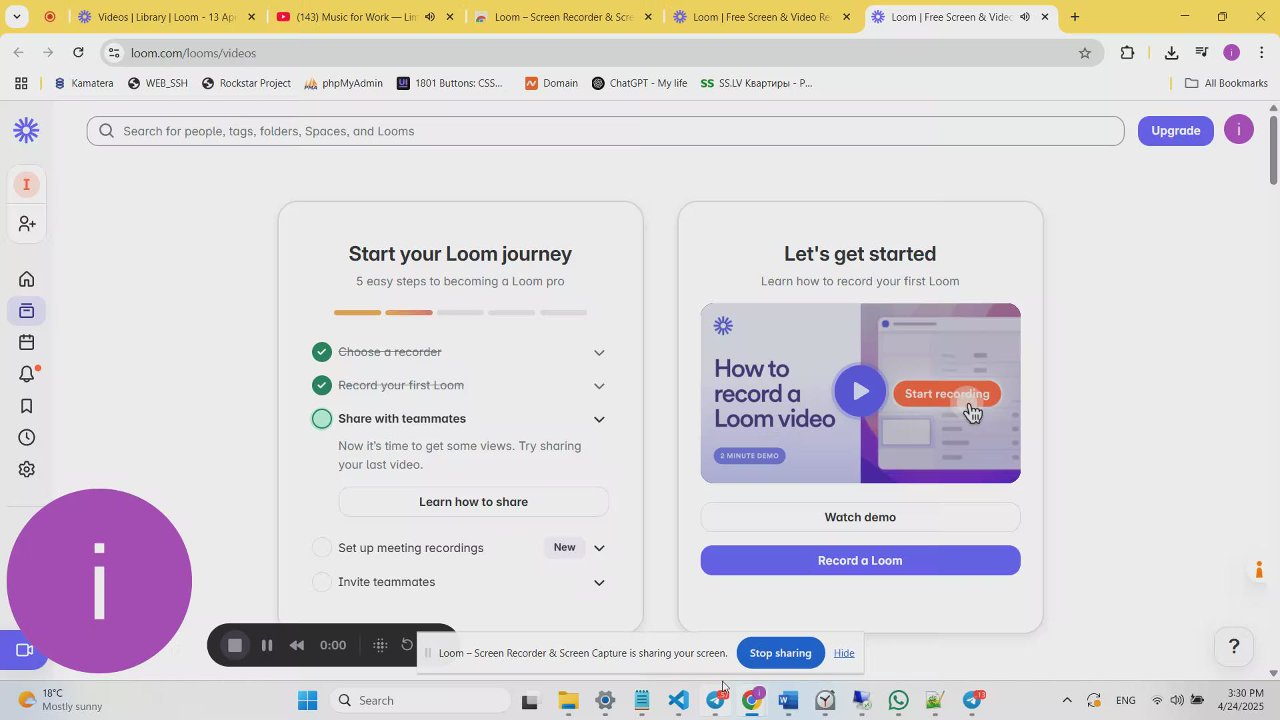
Task: Open VS Code from taskbar
Action: pyautogui.click(x=679, y=700)
